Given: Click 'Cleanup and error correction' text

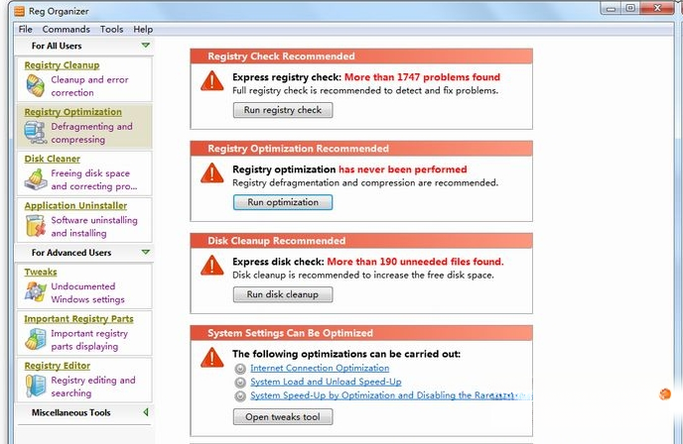Looking at the screenshot, I should coord(90,86).
